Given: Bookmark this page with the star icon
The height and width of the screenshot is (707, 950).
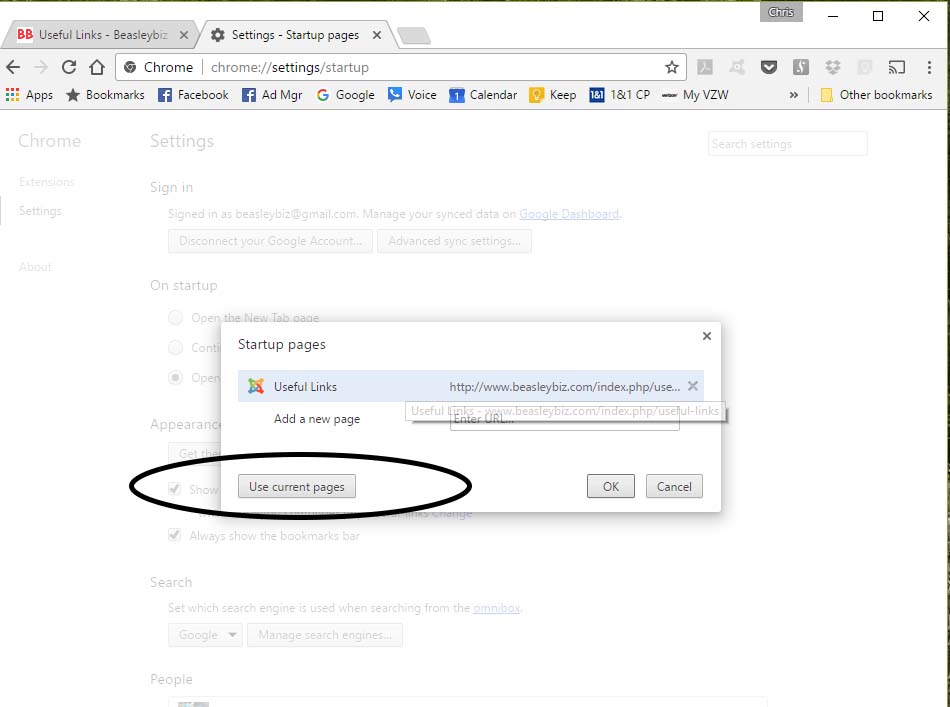Looking at the screenshot, I should [x=672, y=67].
